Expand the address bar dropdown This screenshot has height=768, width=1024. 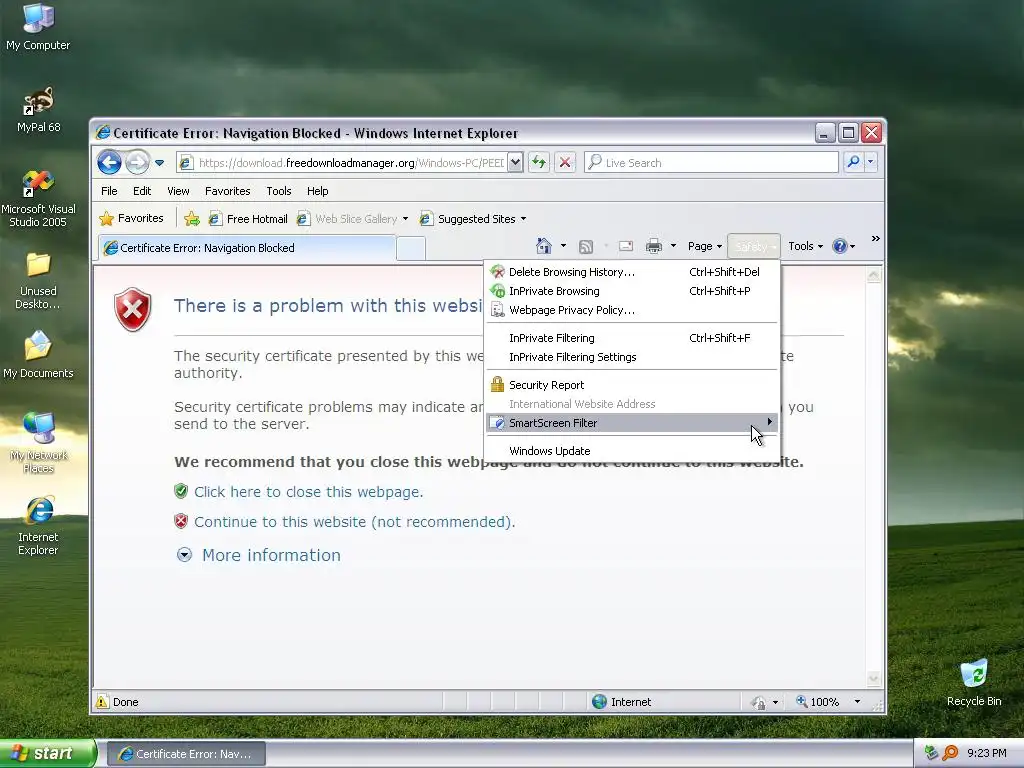tap(515, 163)
